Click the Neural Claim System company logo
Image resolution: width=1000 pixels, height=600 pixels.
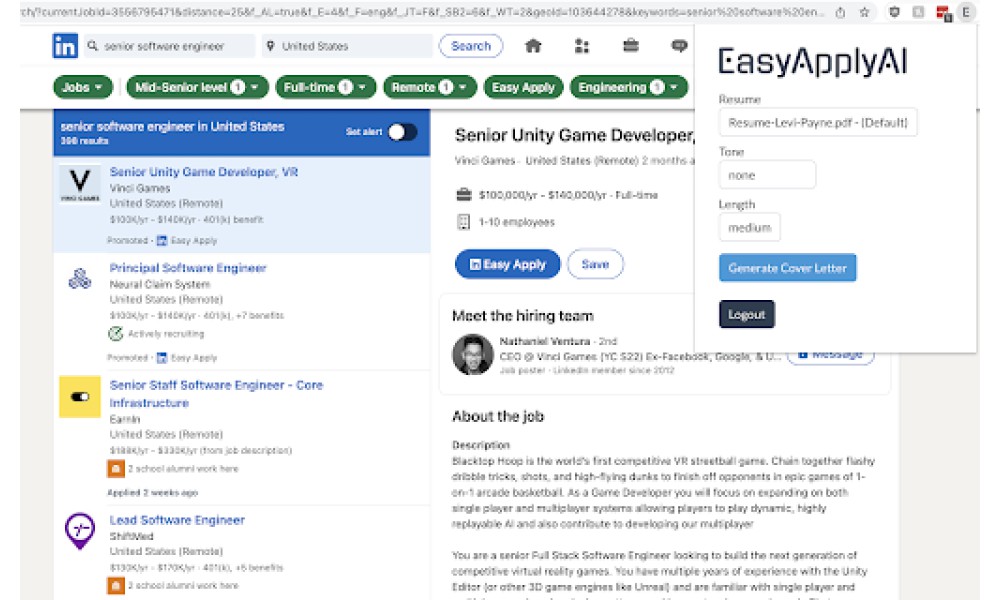[80, 279]
